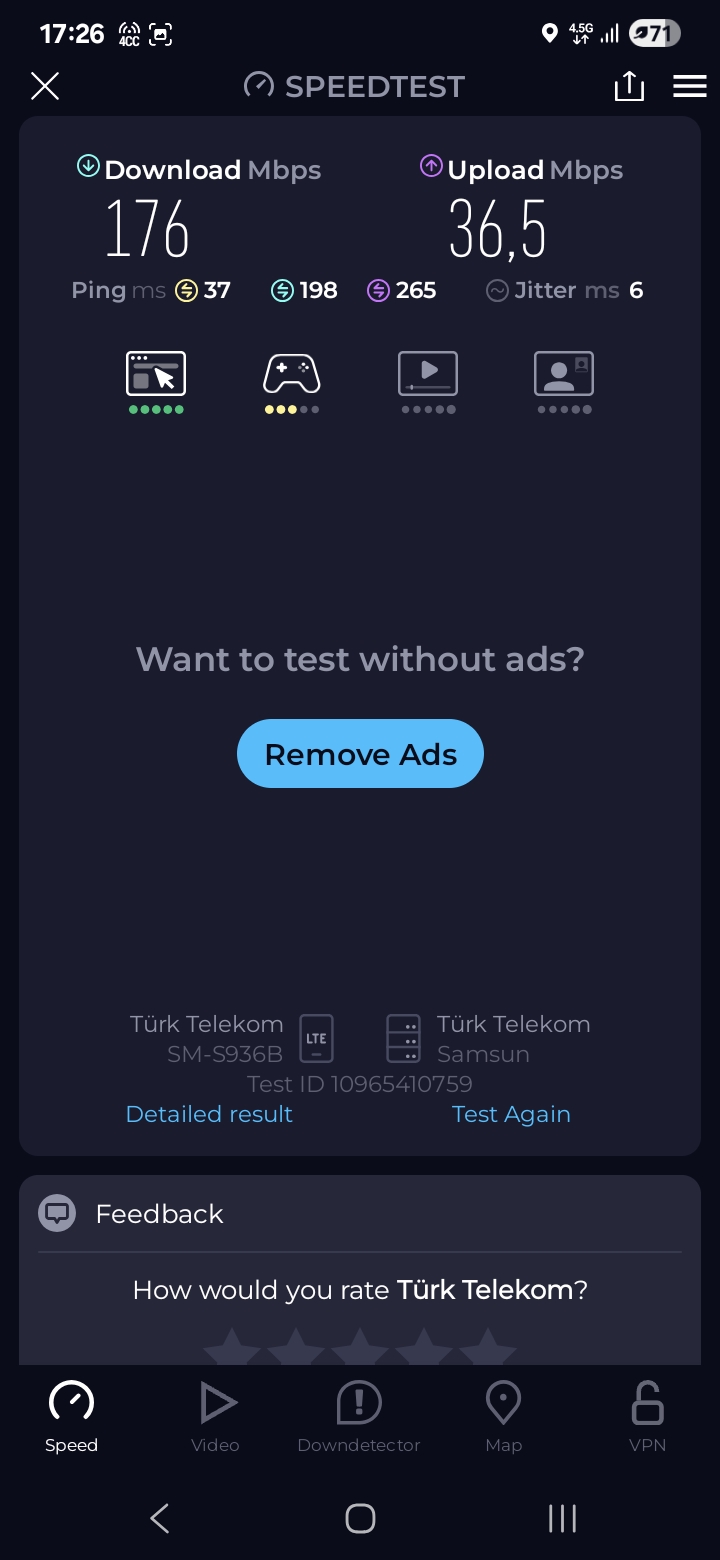The width and height of the screenshot is (720, 1560).
Task: Tap the share results icon
Action: point(629,86)
